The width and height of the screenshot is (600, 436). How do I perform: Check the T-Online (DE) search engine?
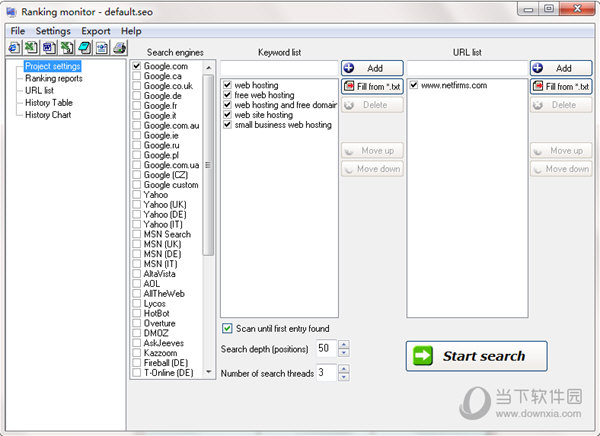(x=137, y=372)
